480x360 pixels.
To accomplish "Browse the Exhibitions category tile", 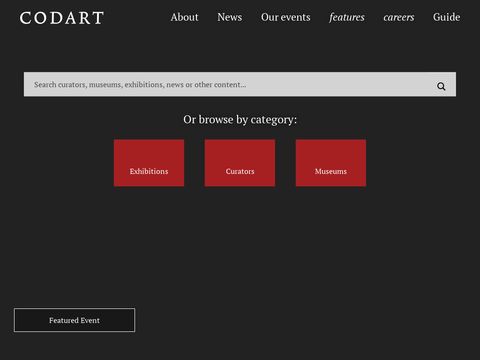I will point(149,163).
